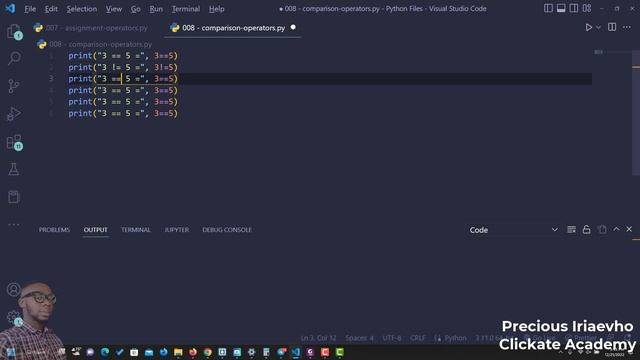Screen dimensions: 640x360
Task: Click line 6 print statement
Action: point(123,113)
